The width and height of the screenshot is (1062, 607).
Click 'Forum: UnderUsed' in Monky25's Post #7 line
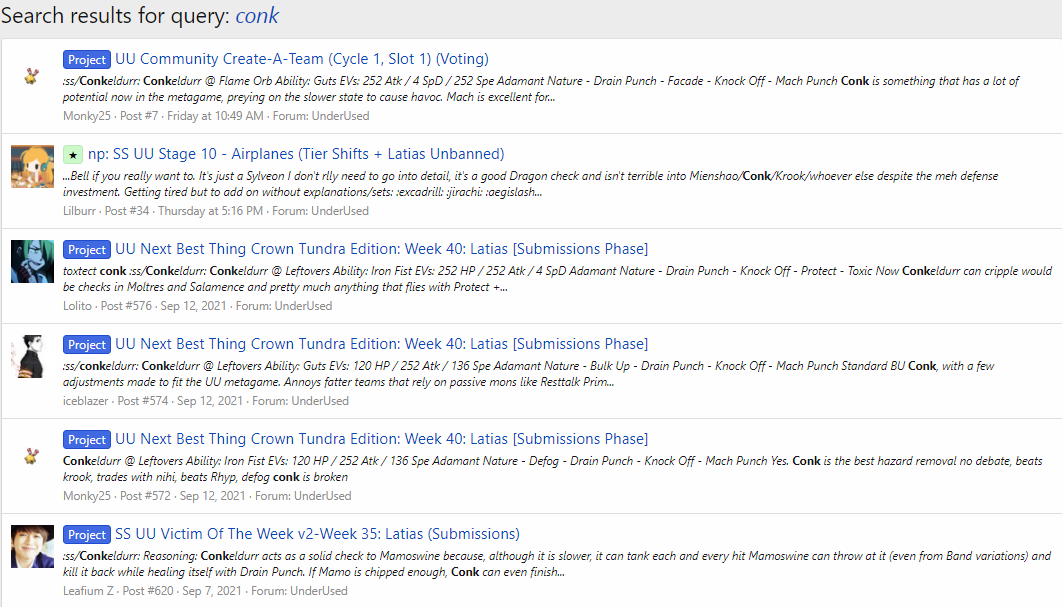[321, 116]
